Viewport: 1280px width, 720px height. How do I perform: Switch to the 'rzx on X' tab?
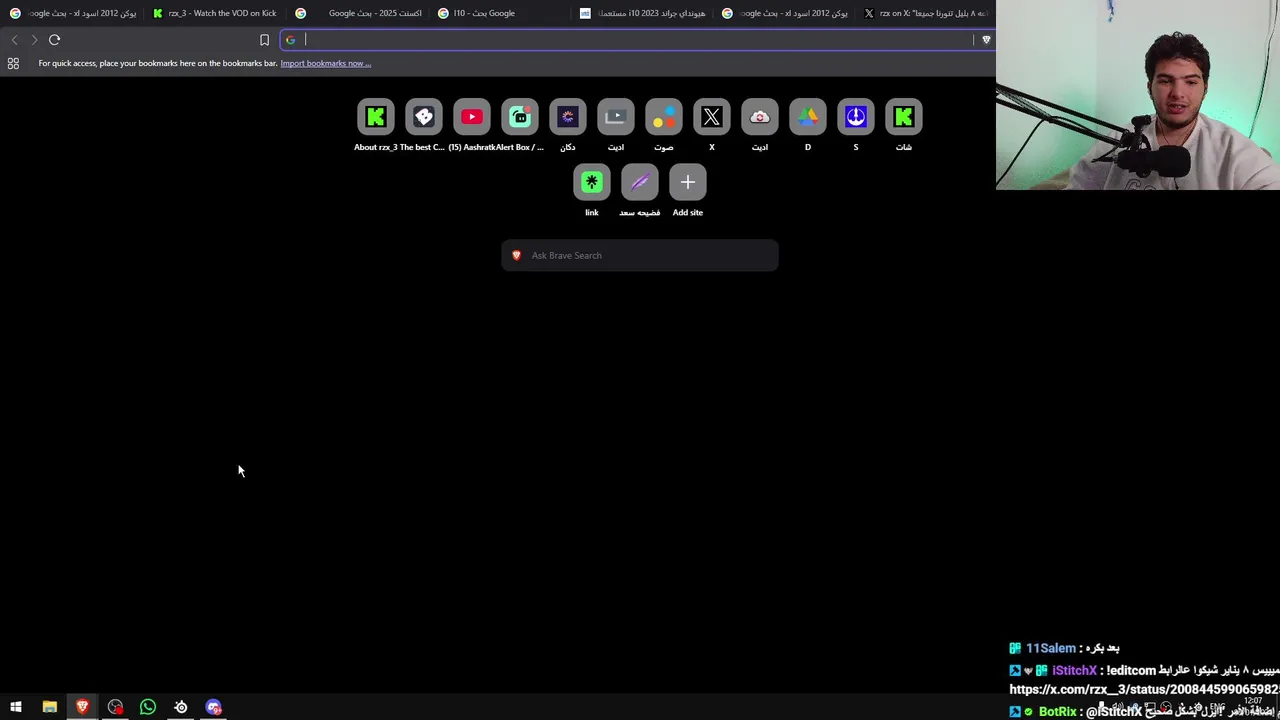927,13
